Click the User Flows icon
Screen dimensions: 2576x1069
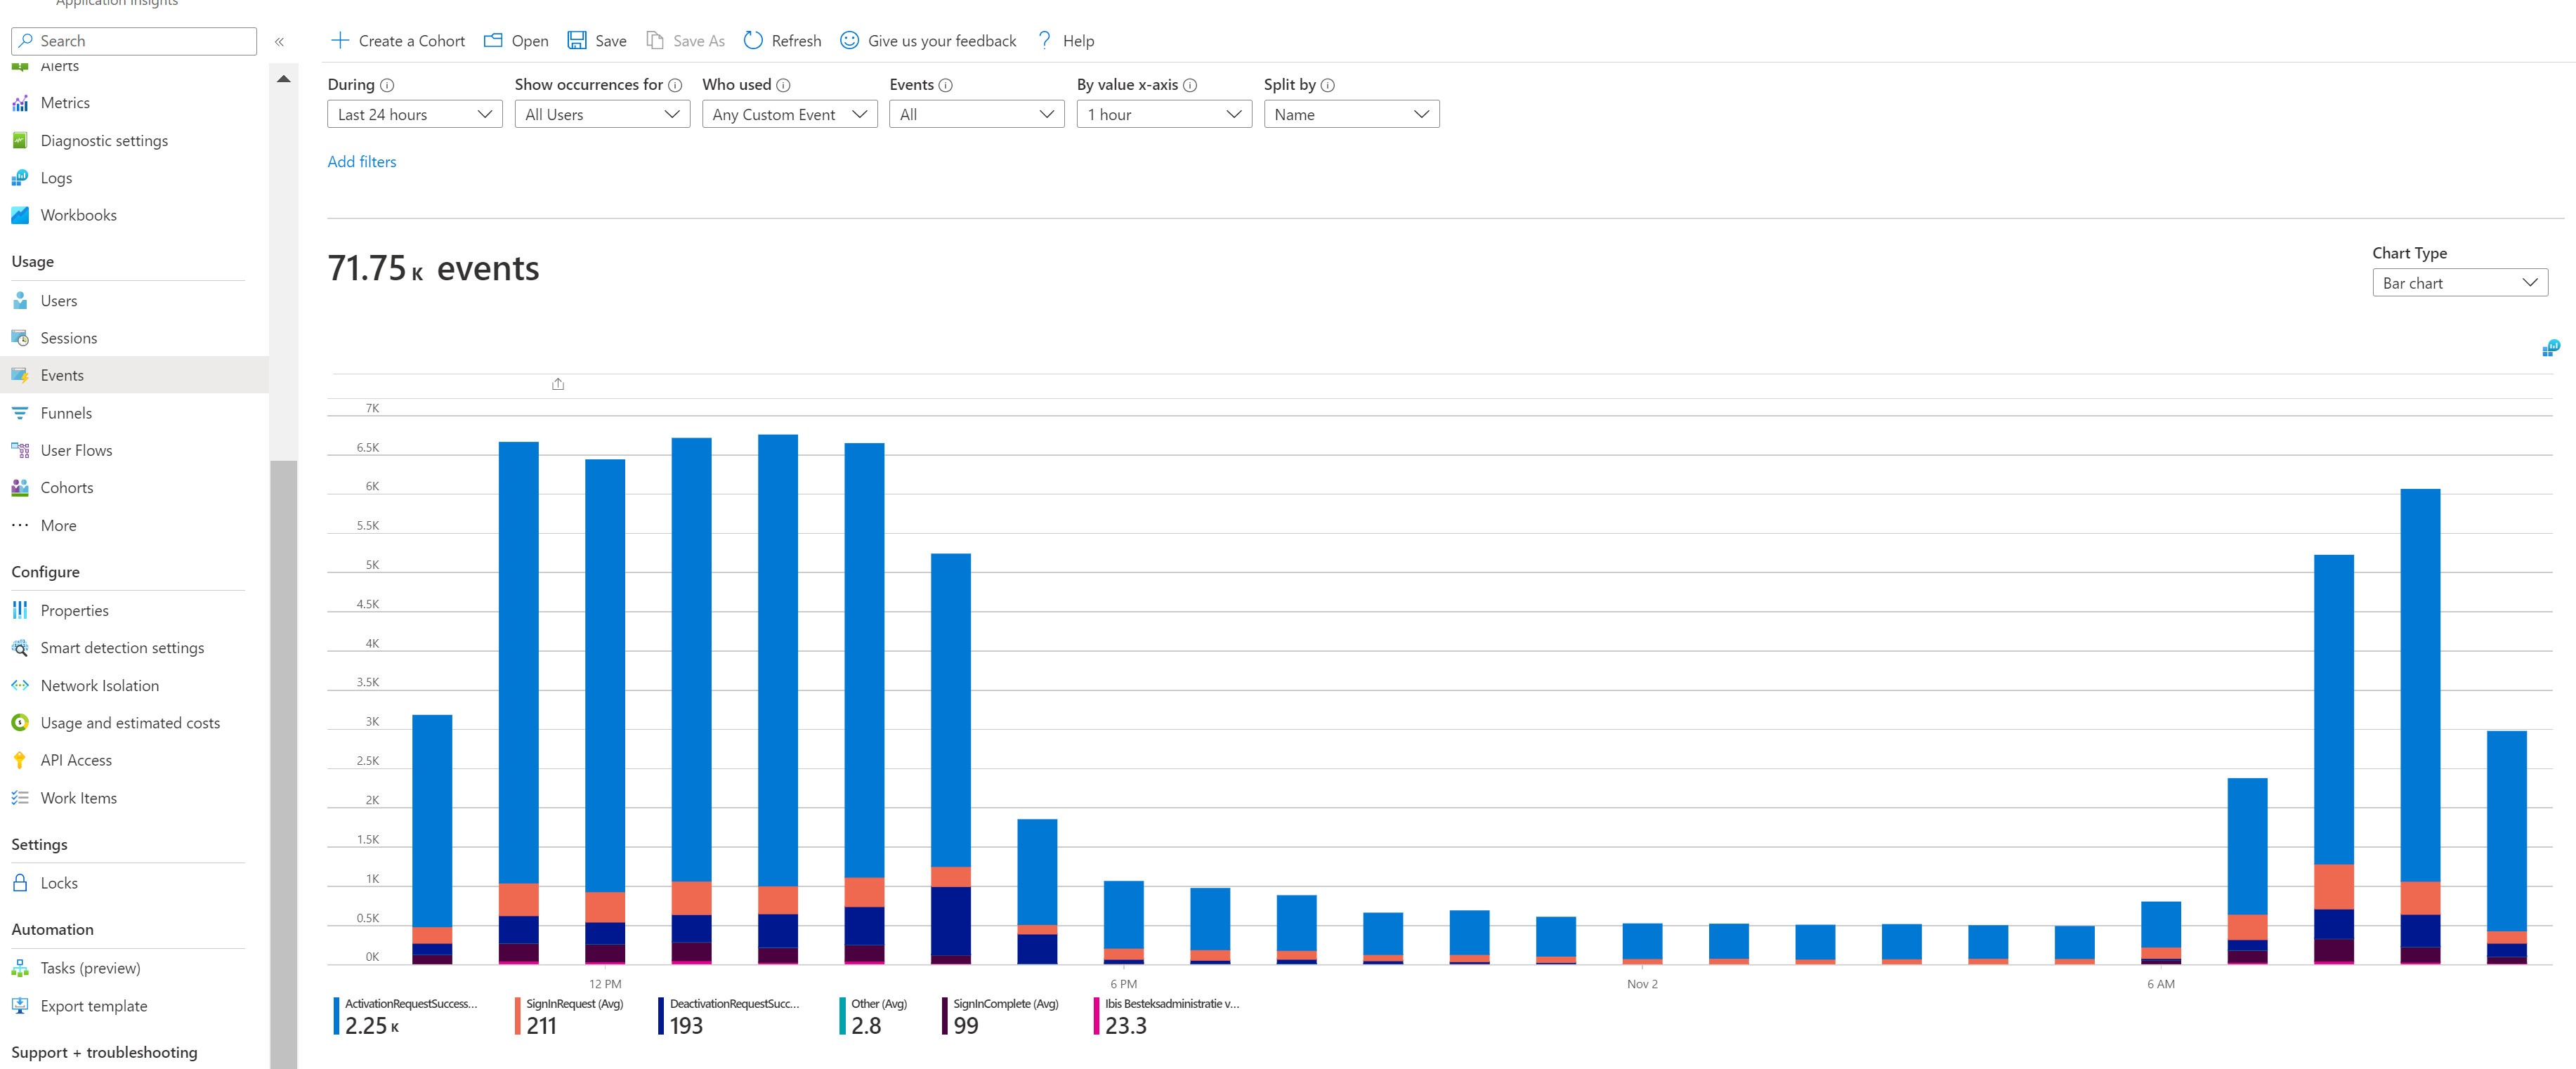pos(20,450)
